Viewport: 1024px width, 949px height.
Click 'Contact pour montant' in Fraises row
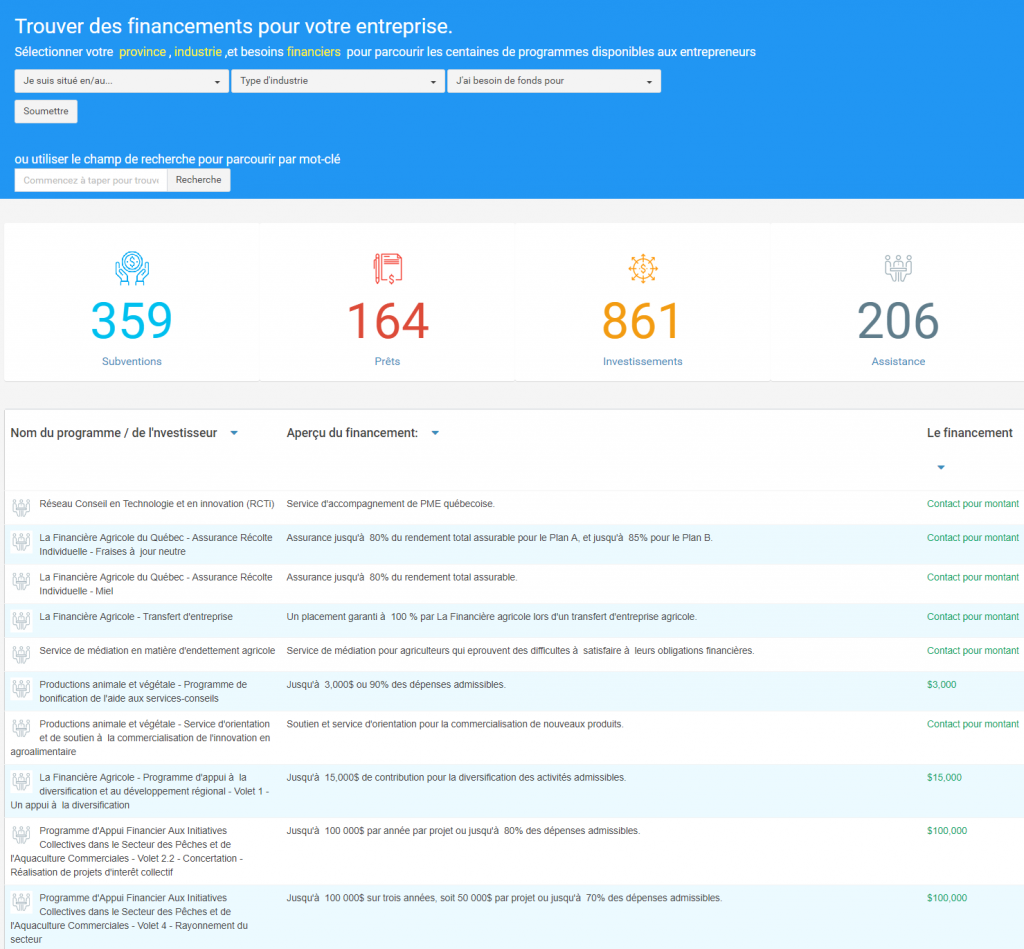pyautogui.click(x=972, y=538)
